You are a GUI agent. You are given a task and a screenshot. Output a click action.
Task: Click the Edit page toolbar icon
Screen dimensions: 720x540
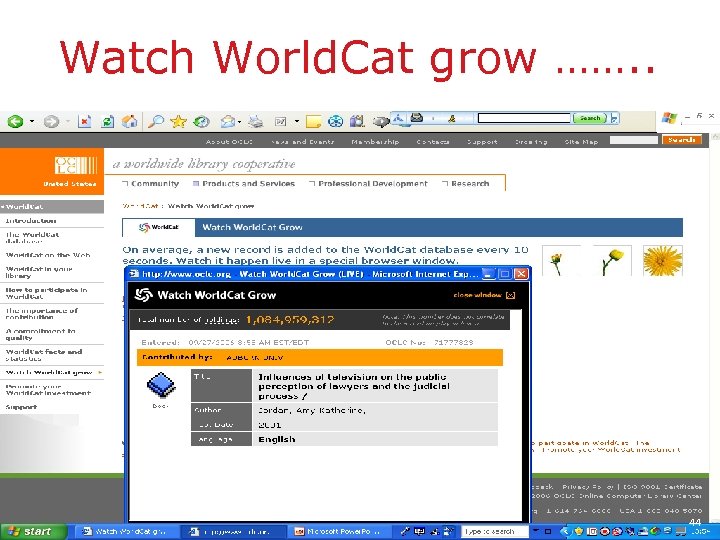point(281,122)
